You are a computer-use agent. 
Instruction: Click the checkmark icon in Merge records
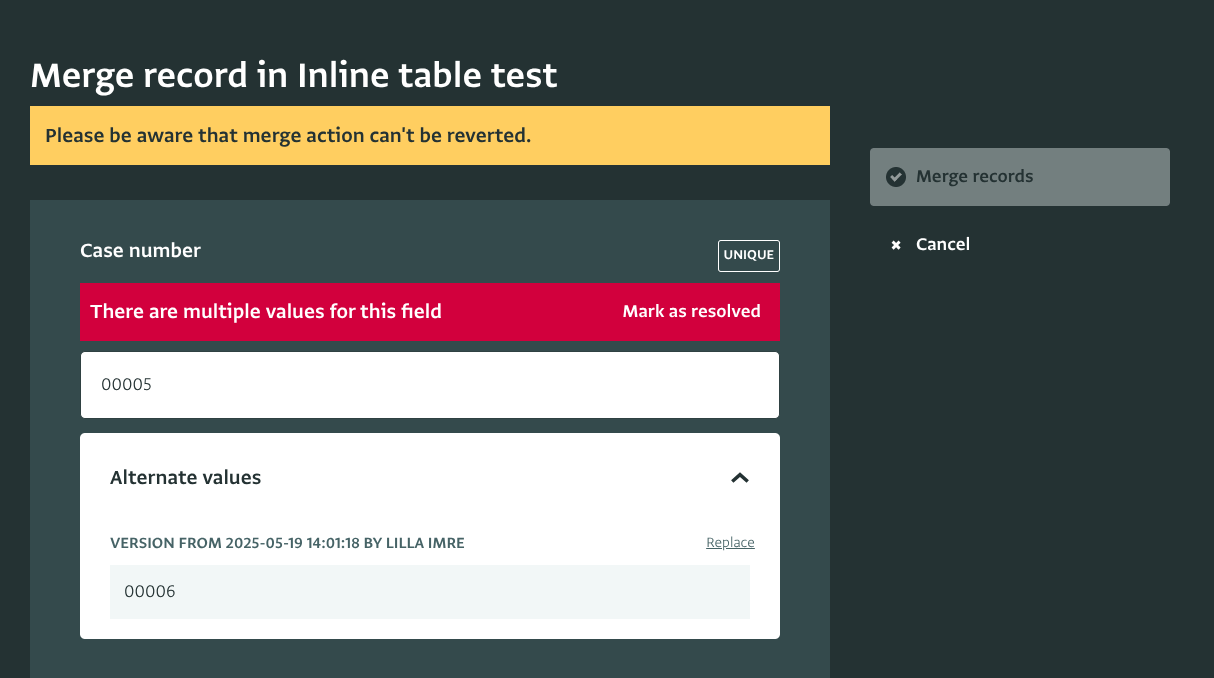click(x=896, y=177)
